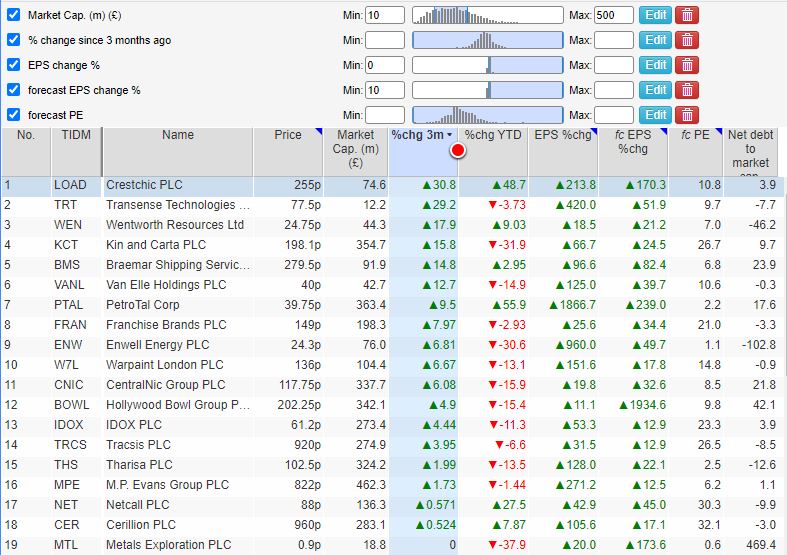Disable the forecast PE filter checkbox
Viewport: 787px width, 555px height.
(14, 115)
